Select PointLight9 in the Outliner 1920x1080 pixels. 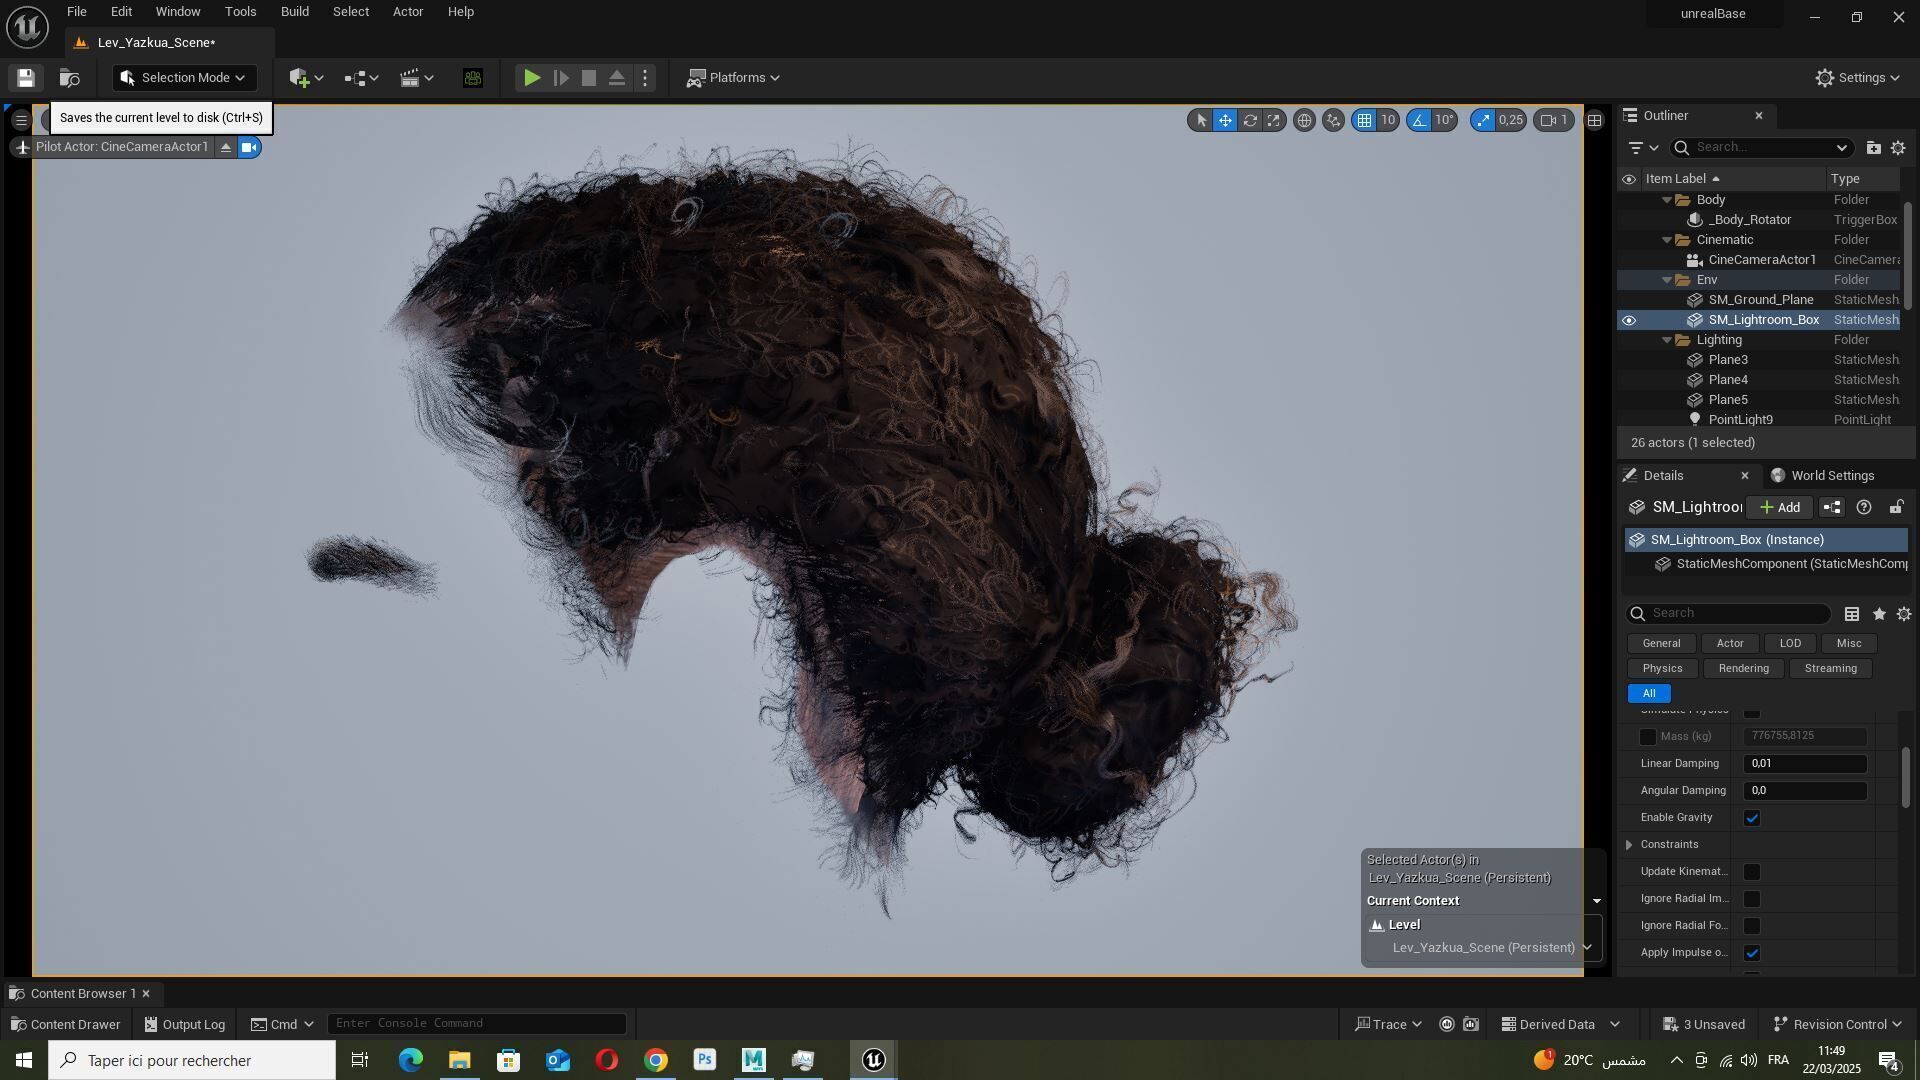[x=1740, y=420]
